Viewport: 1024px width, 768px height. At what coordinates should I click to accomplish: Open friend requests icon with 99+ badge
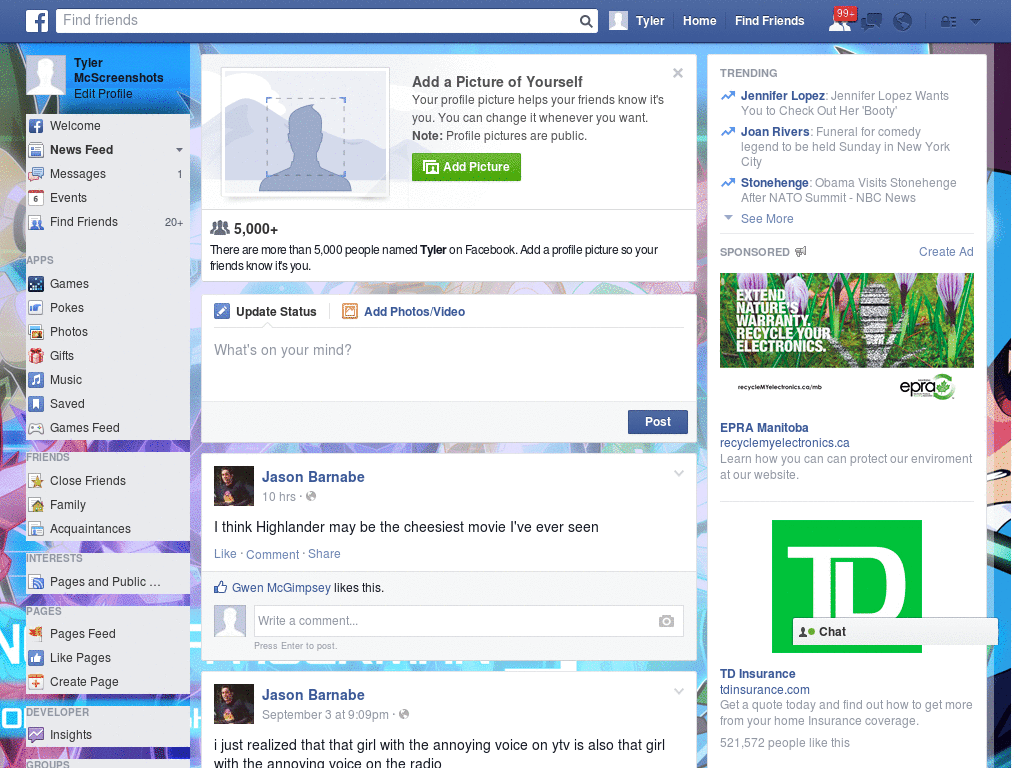click(841, 20)
